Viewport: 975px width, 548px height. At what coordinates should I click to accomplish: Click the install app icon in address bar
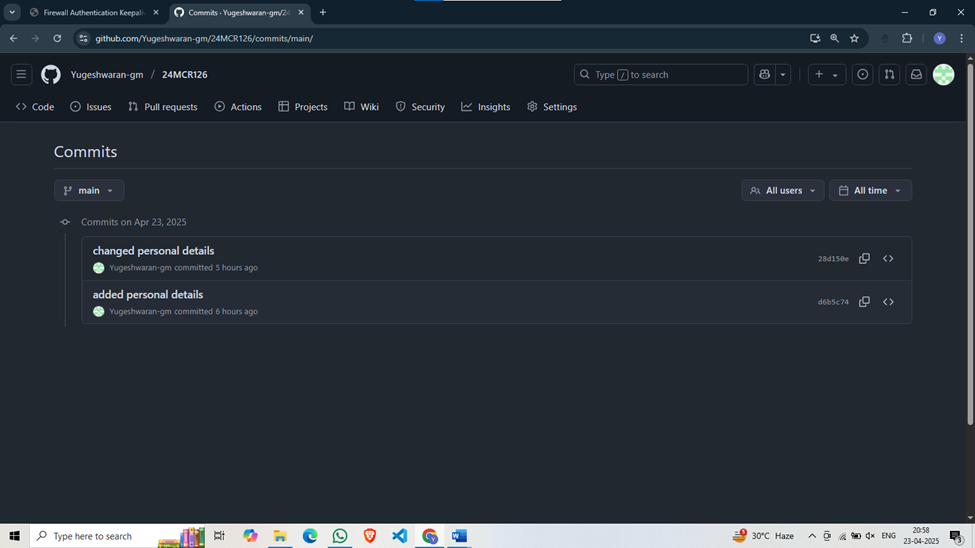point(815,39)
